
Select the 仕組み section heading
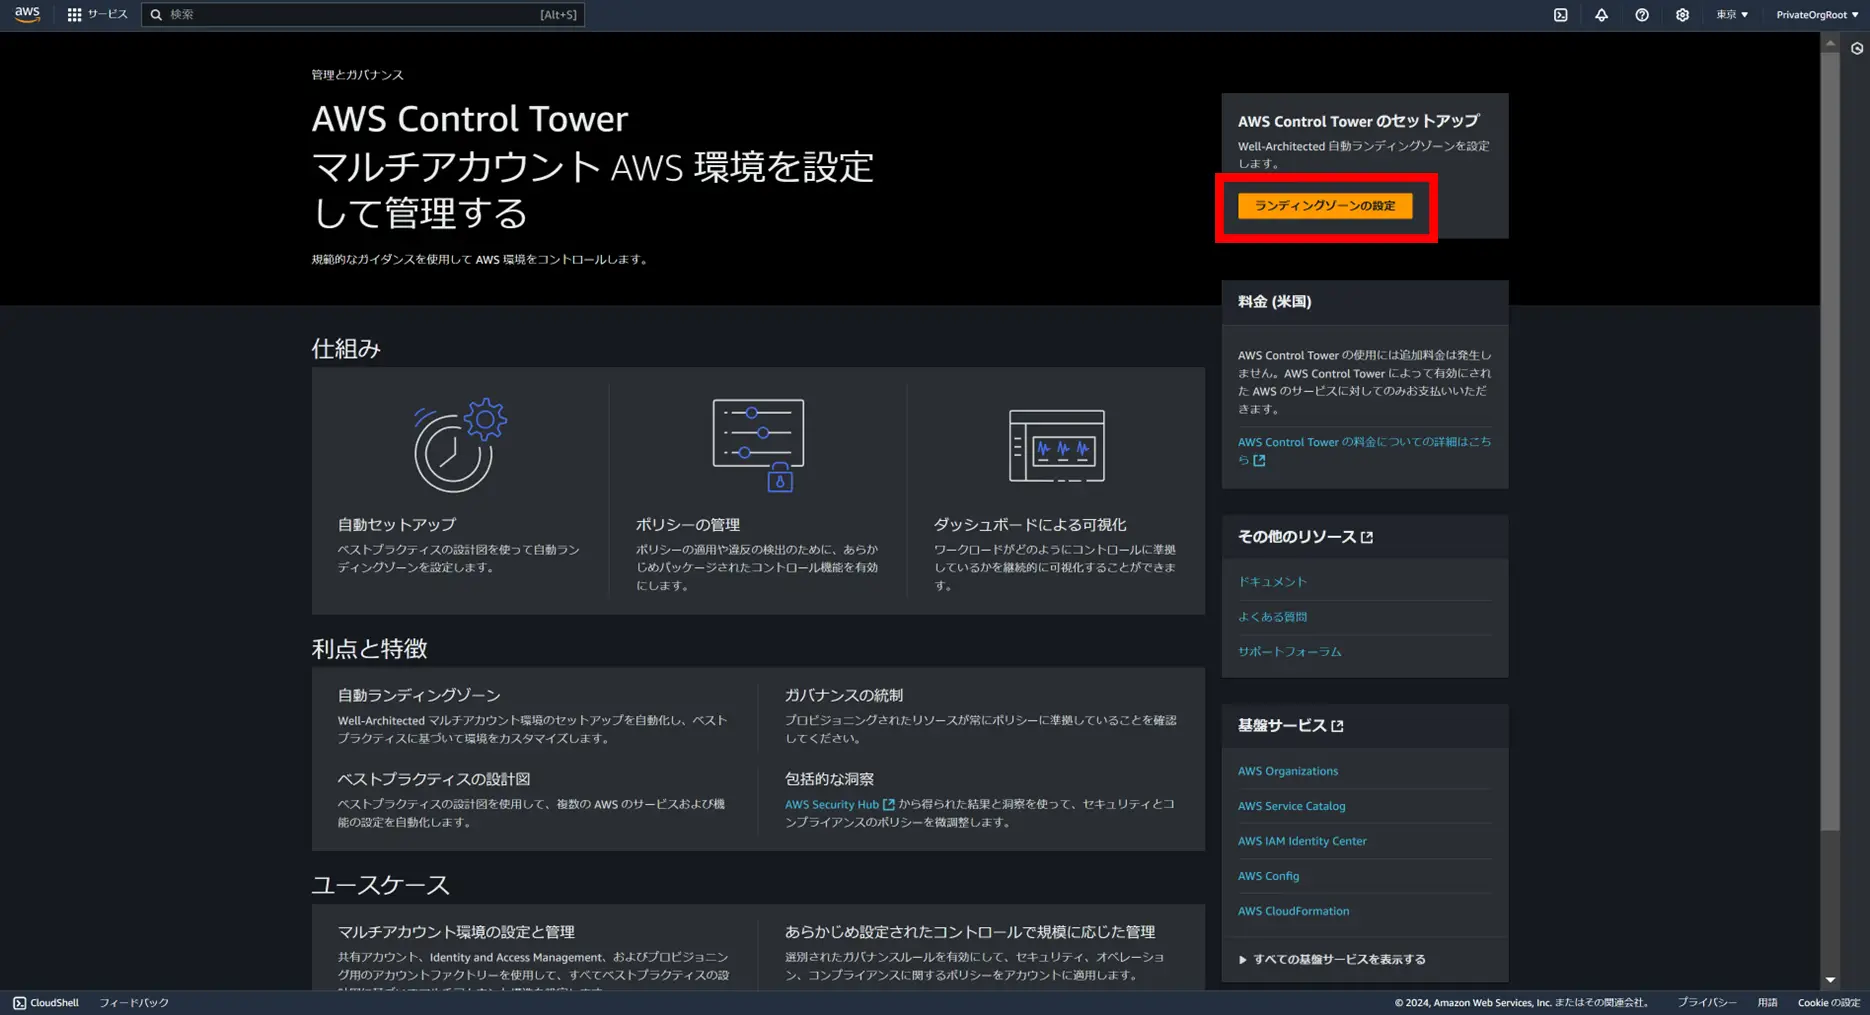pyautogui.click(x=345, y=349)
